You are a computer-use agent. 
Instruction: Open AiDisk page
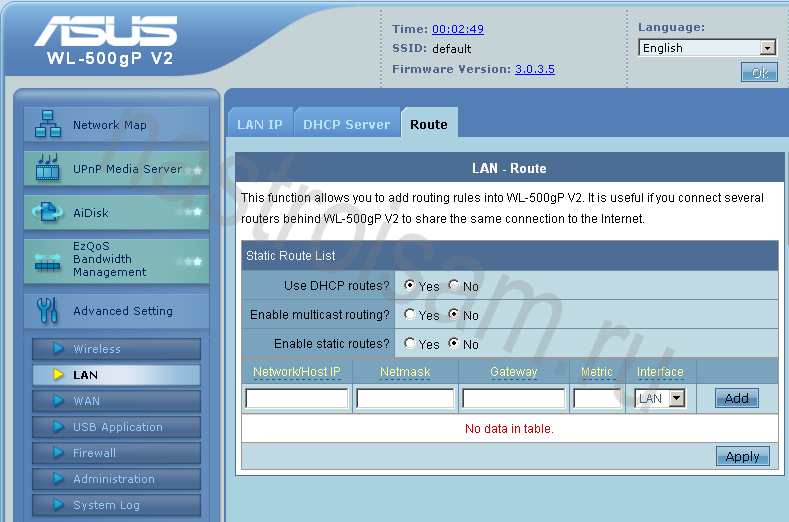click(x=116, y=212)
